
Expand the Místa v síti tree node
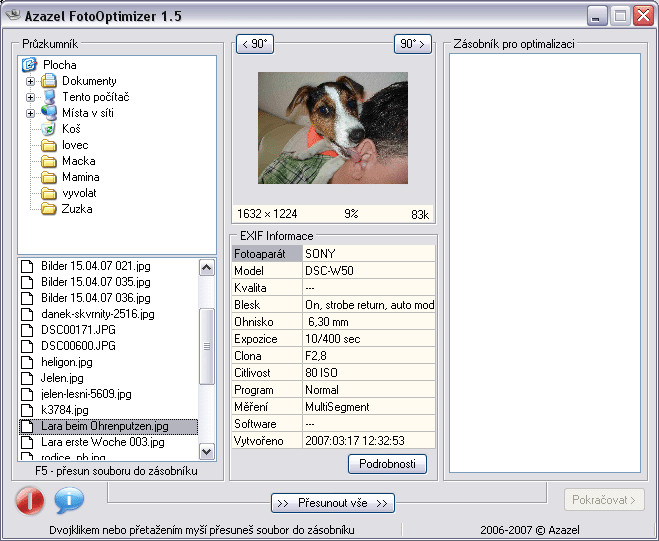tap(30, 113)
